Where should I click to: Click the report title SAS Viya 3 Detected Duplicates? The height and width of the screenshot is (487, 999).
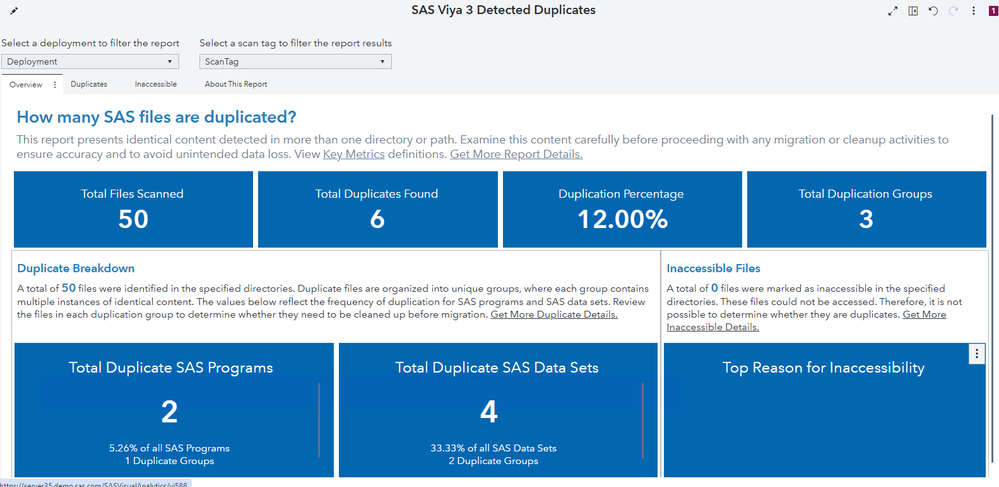(x=503, y=10)
